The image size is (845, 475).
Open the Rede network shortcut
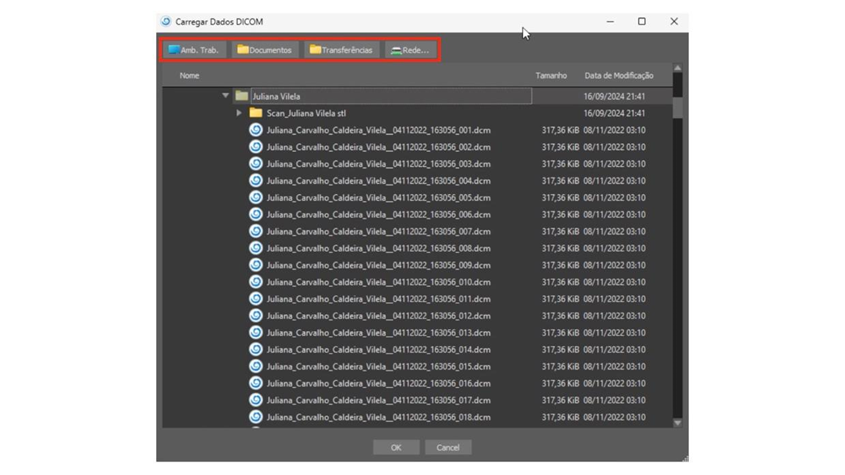pyautogui.click(x=410, y=50)
